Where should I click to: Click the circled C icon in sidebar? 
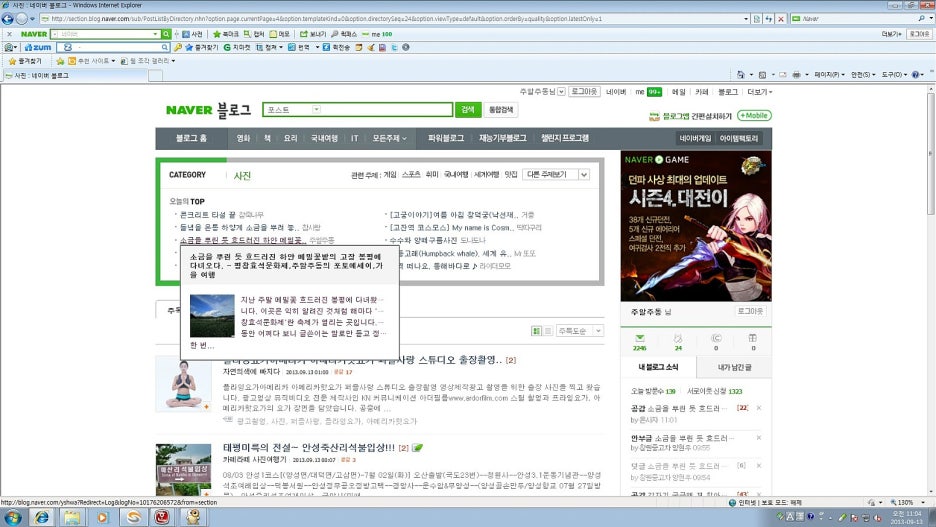716,338
